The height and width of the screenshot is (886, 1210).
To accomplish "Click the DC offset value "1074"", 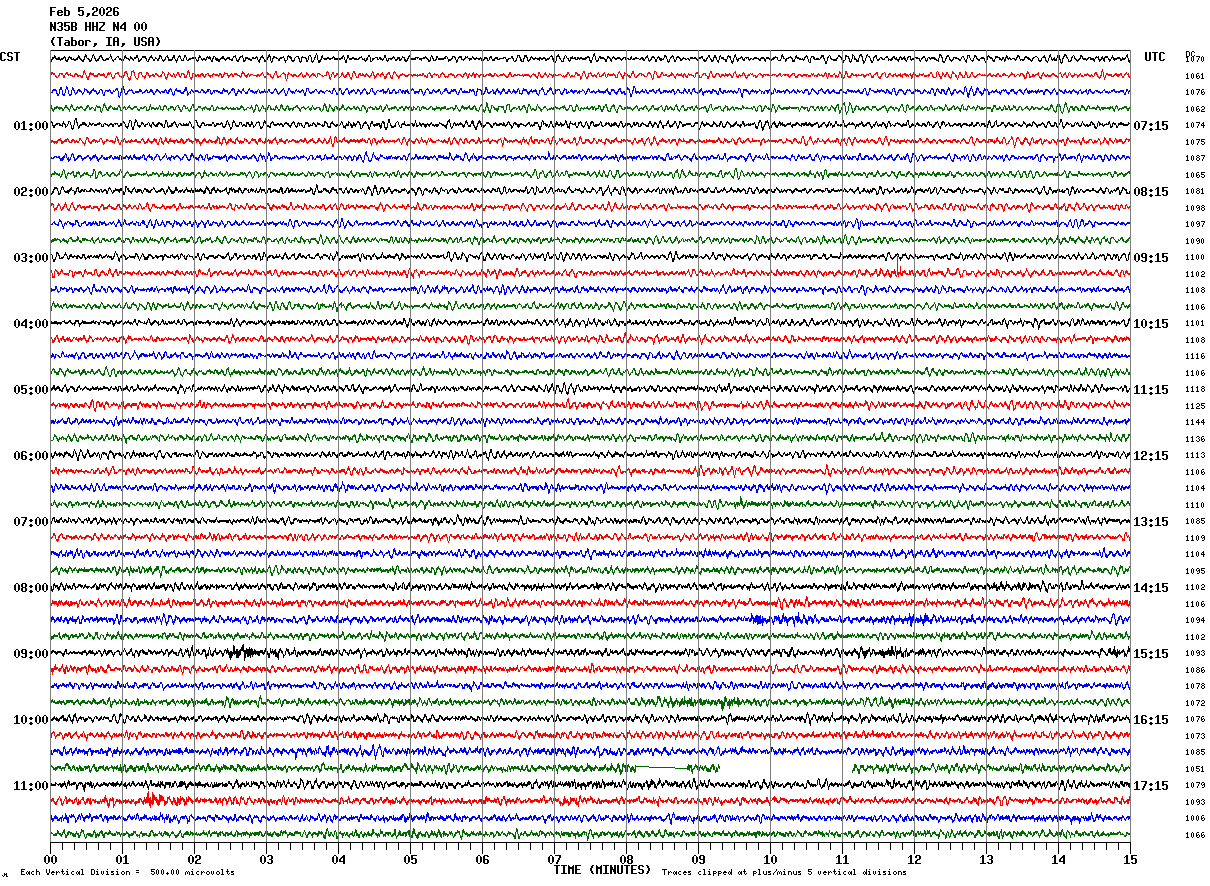I will tap(1195, 126).
